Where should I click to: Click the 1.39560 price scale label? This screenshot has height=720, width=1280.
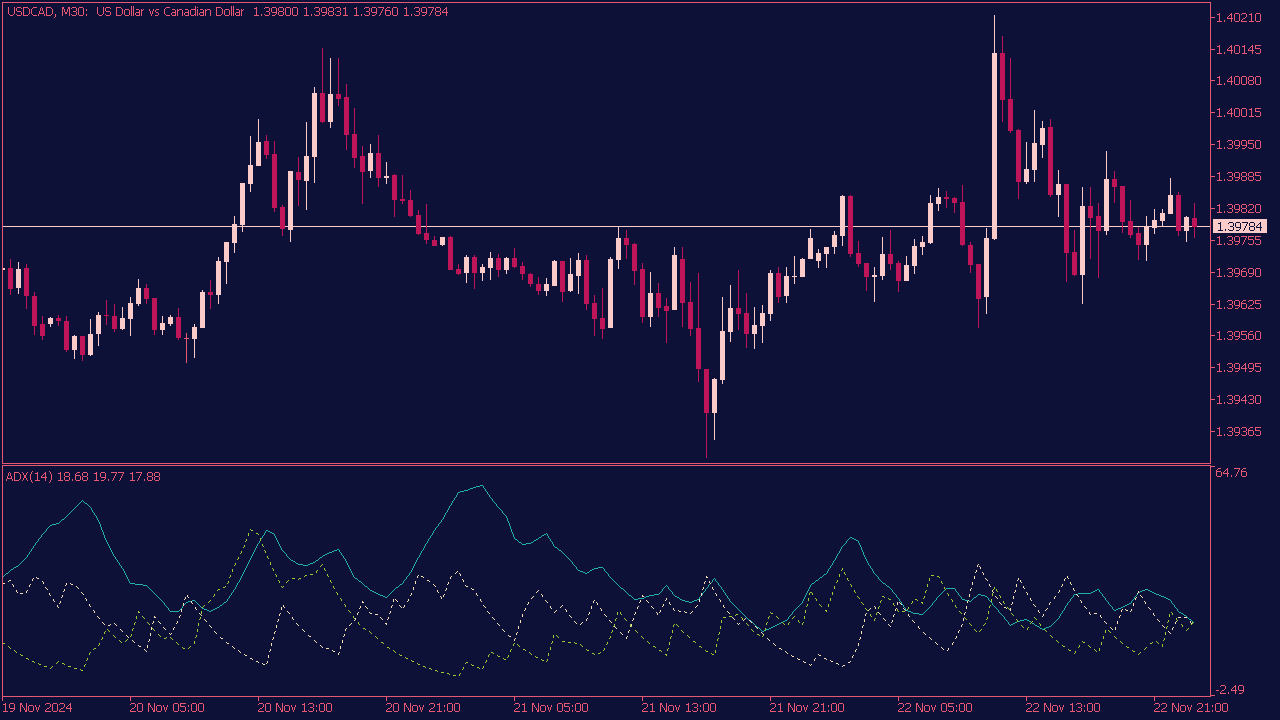pyautogui.click(x=1237, y=336)
